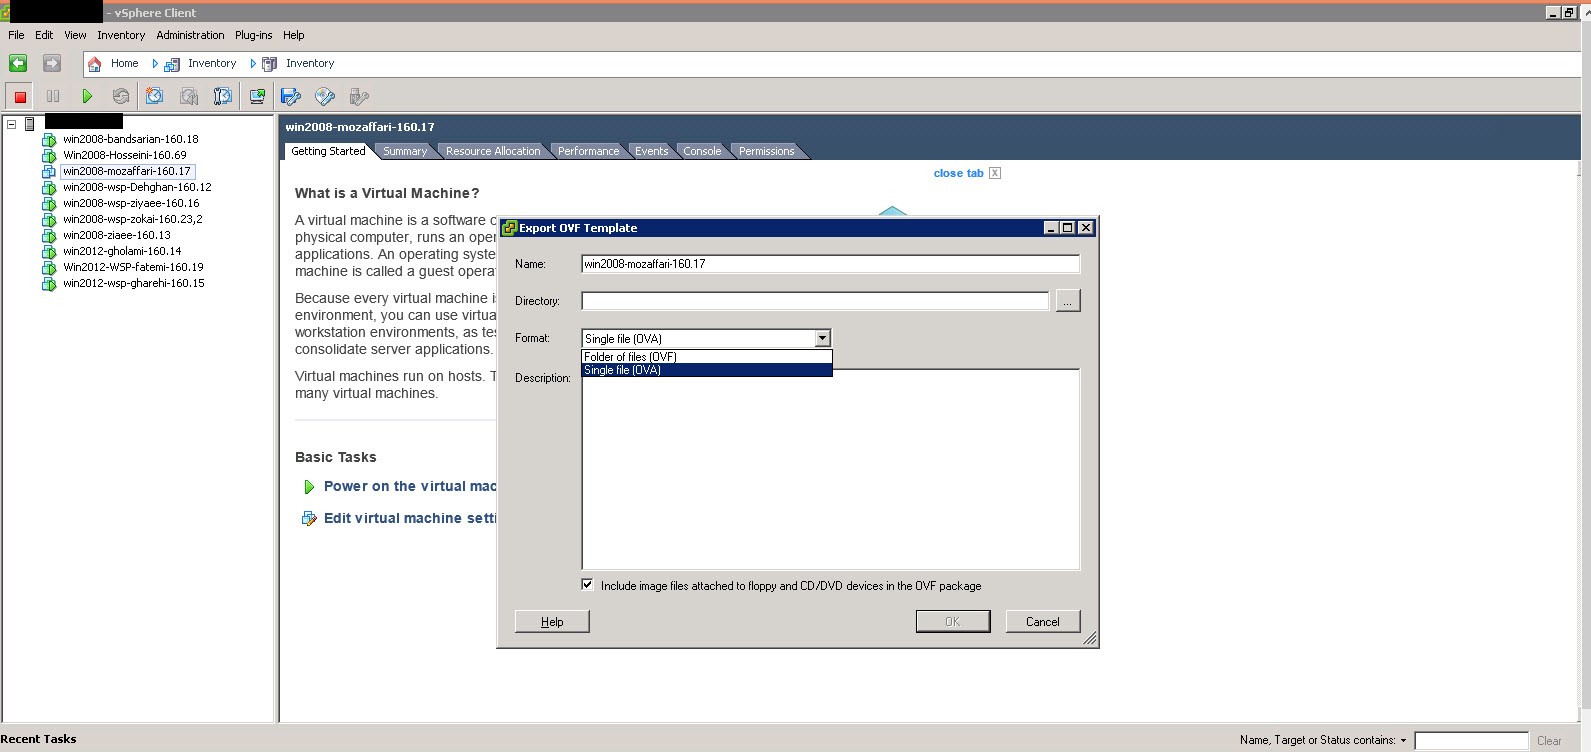Image resolution: width=1591 pixels, height=752 pixels.
Task: Click the red Power Off stop icon
Action: click(19, 96)
